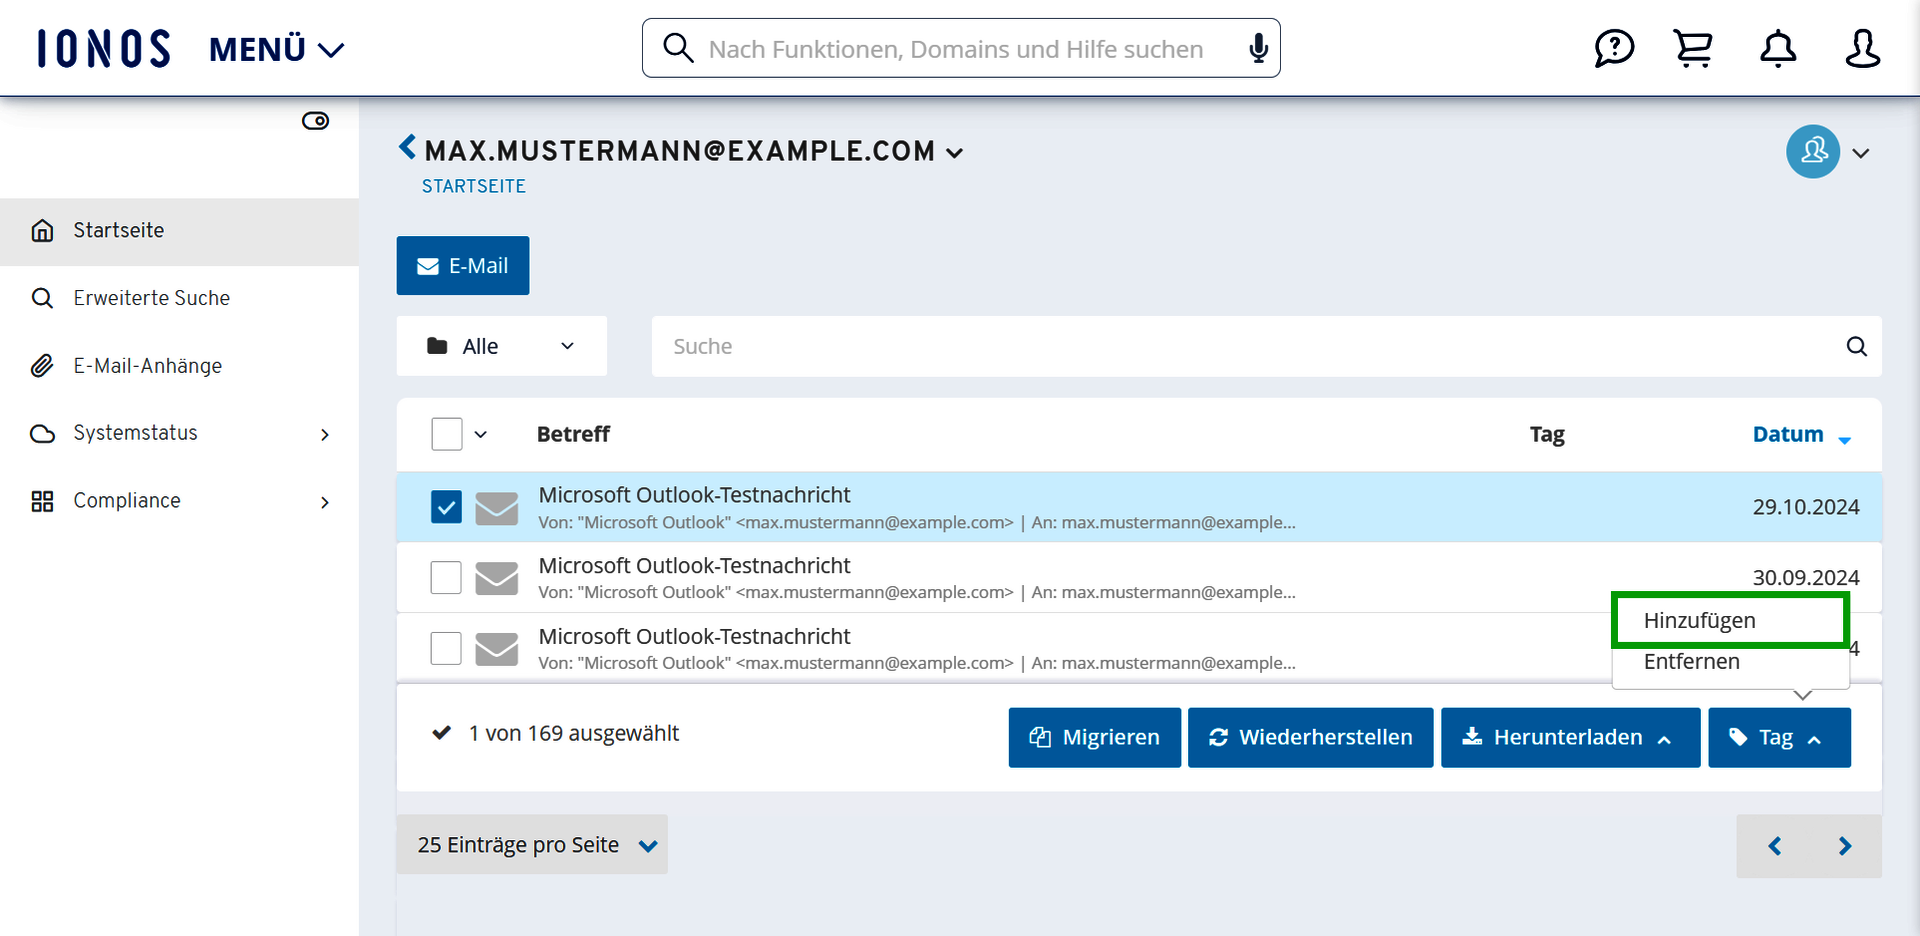The height and width of the screenshot is (936, 1920).
Task: Expand the Systemstatus sidebar item
Action: click(x=180, y=433)
